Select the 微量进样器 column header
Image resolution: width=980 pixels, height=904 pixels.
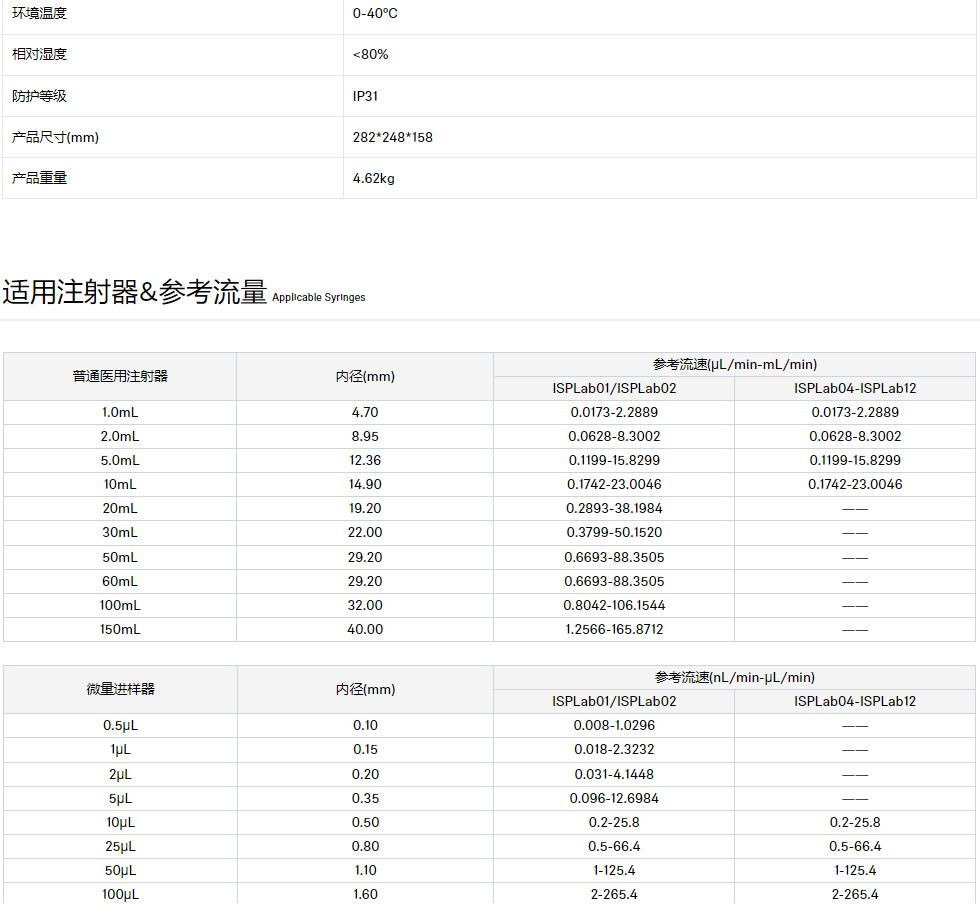point(120,690)
